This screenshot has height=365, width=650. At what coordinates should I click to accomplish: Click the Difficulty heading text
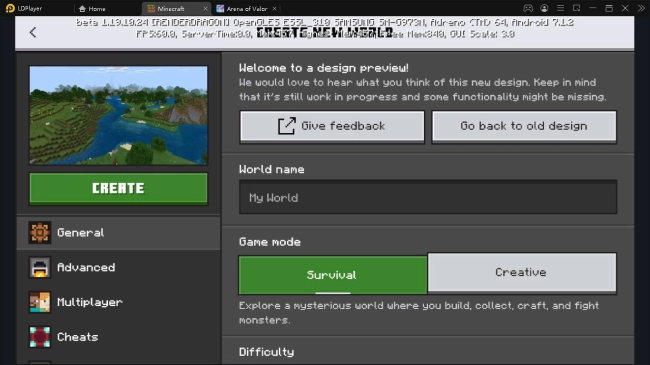[267, 352]
